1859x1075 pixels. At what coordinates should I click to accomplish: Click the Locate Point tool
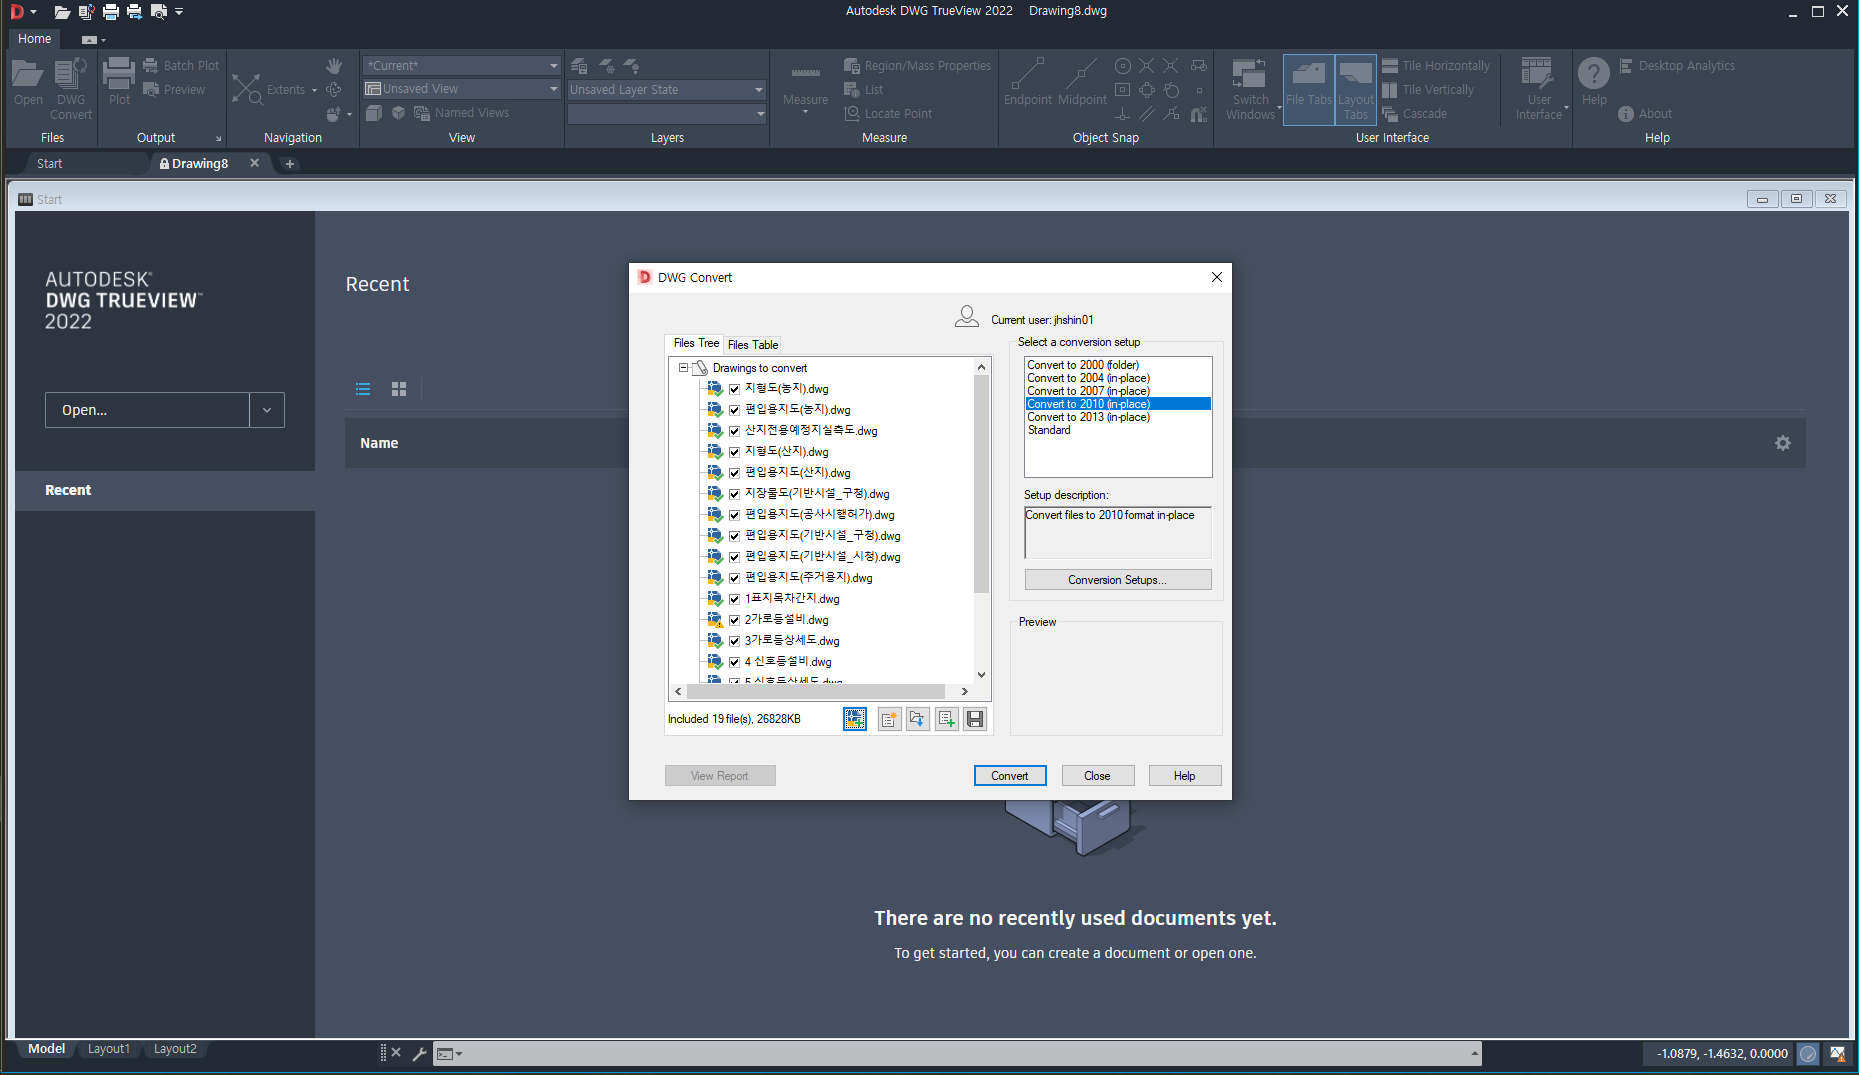point(888,114)
